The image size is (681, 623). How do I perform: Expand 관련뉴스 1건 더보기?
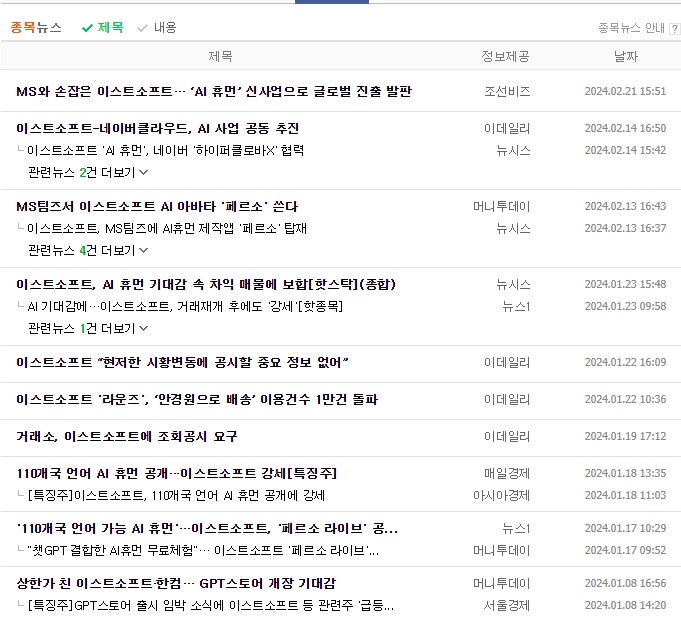(88, 328)
